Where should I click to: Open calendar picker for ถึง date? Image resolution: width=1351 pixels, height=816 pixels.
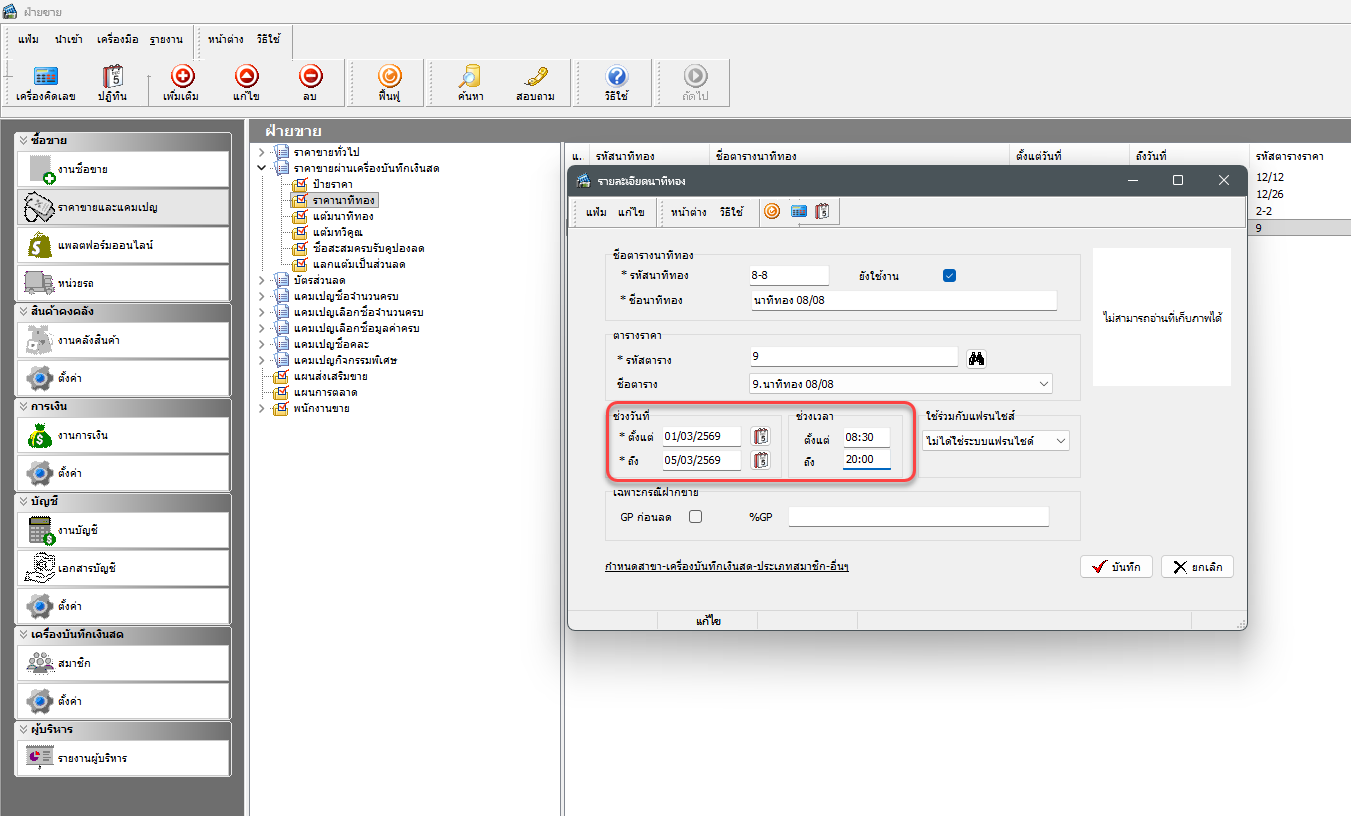761,460
